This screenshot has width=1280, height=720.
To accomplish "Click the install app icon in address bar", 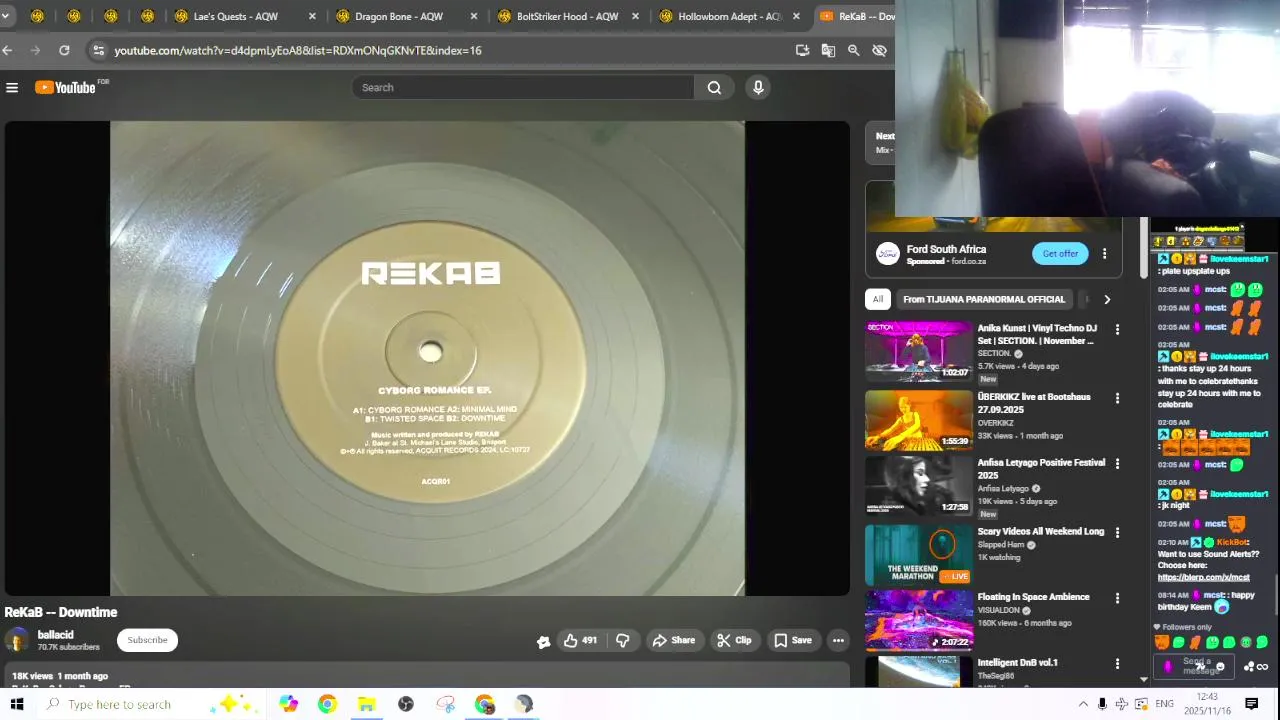I will [x=802, y=50].
